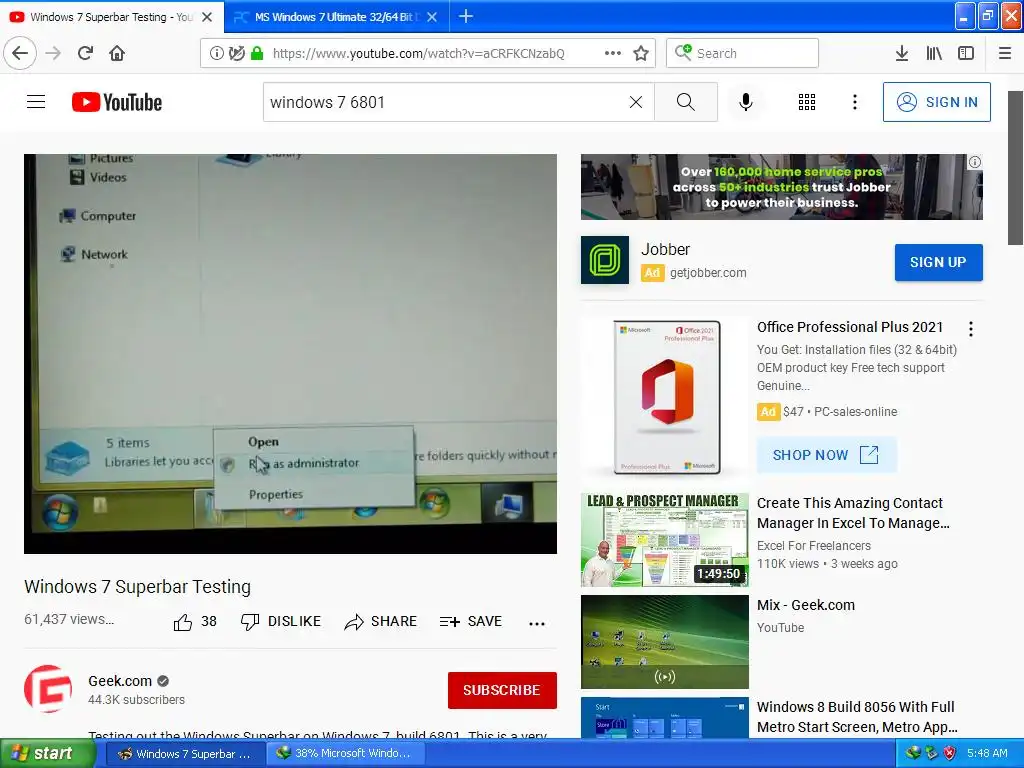Screen dimensions: 1024x768
Task: Open tracking protection shield icon
Action: pyautogui.click(x=236, y=54)
